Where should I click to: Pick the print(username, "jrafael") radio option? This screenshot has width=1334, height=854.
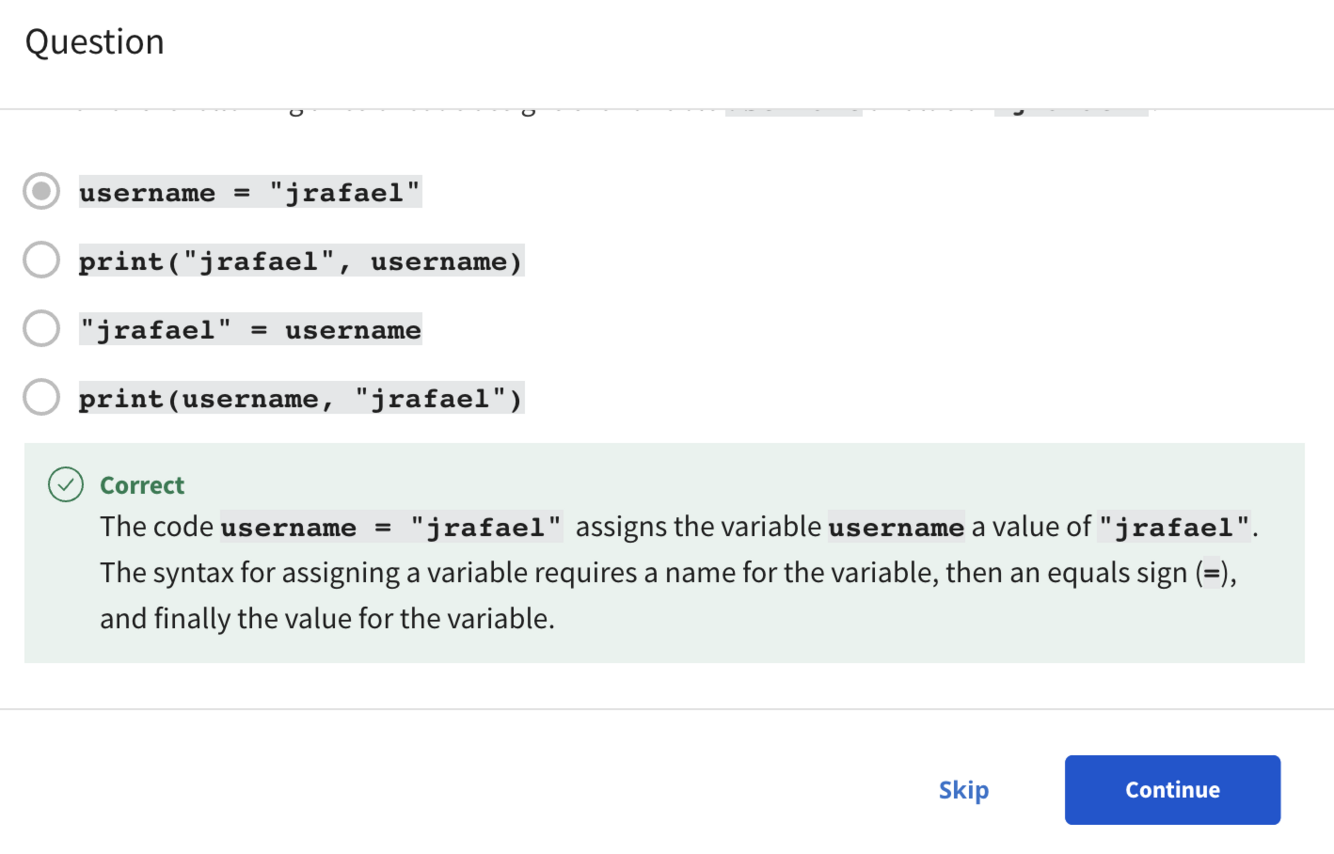tap(41, 397)
